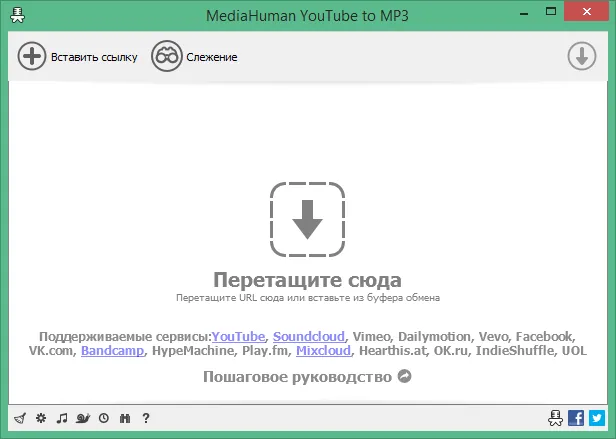Click the 'HypeMachine' service name
This screenshot has height=439, width=616.
coord(193,350)
